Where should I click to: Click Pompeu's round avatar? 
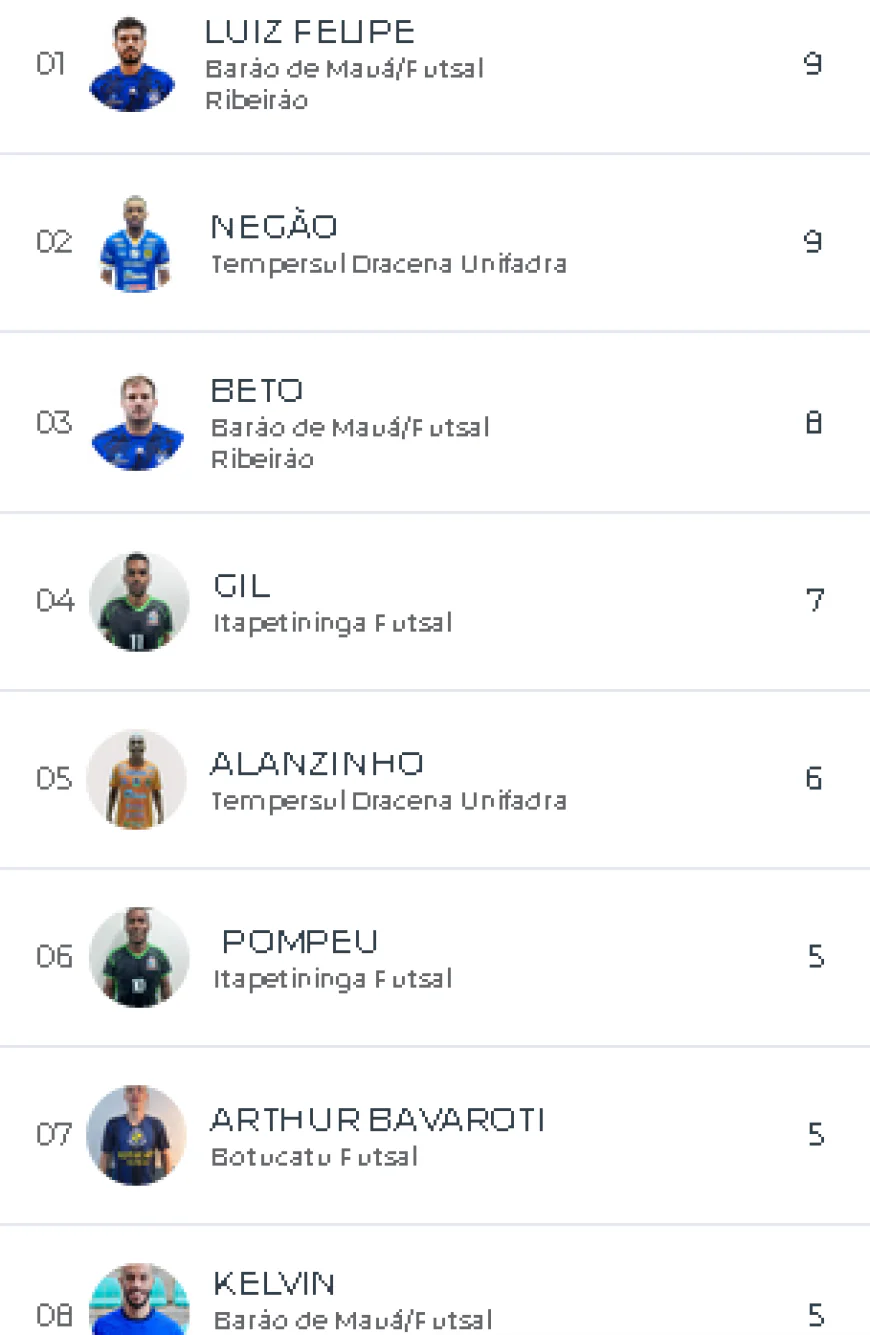tap(138, 957)
